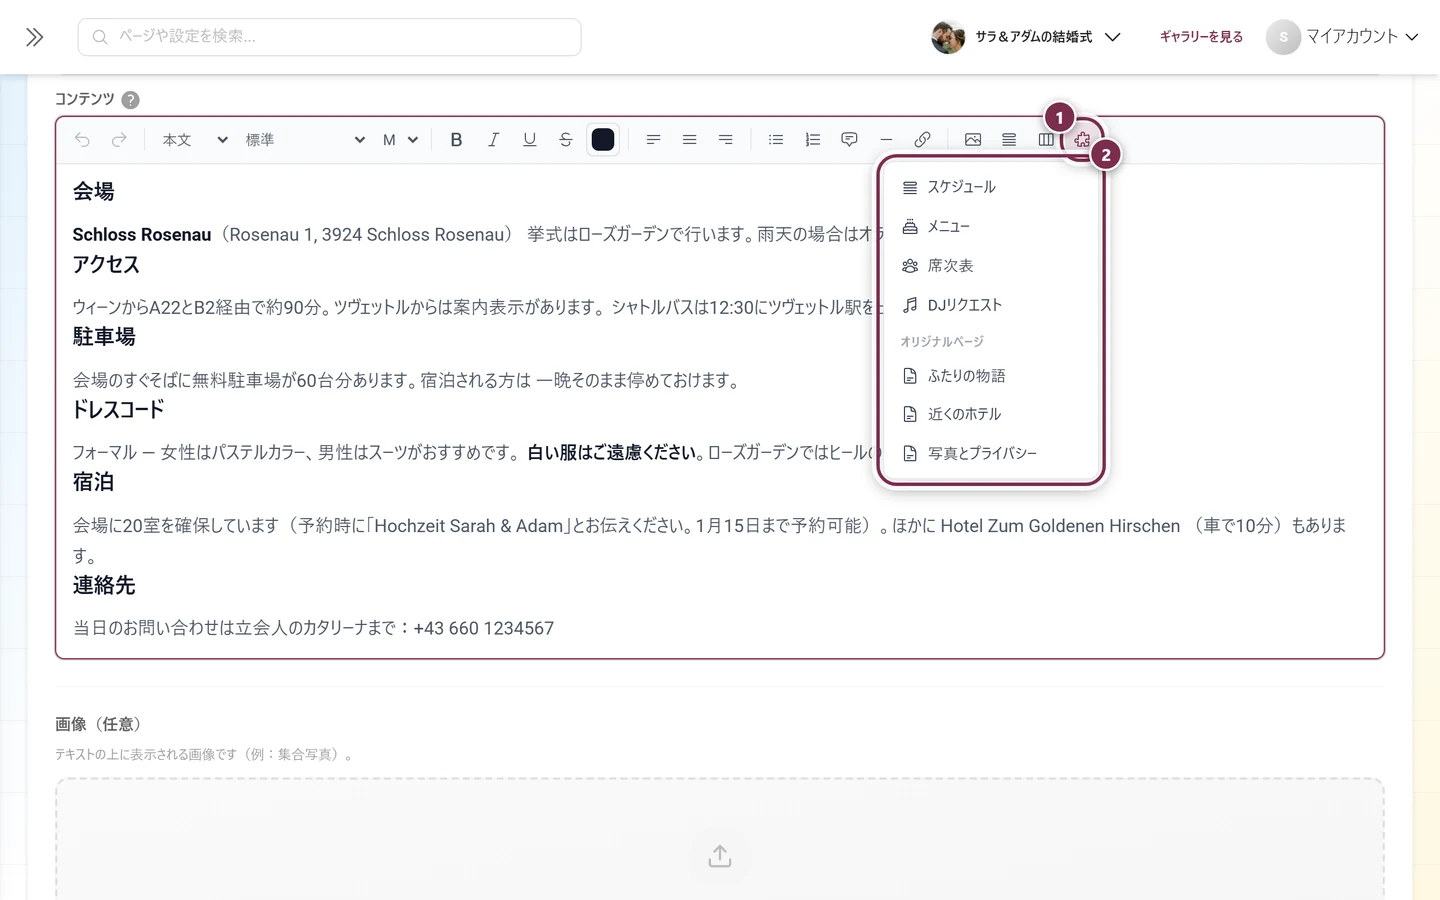
Task: Select ふたりの物語 custom page
Action: pos(990,376)
